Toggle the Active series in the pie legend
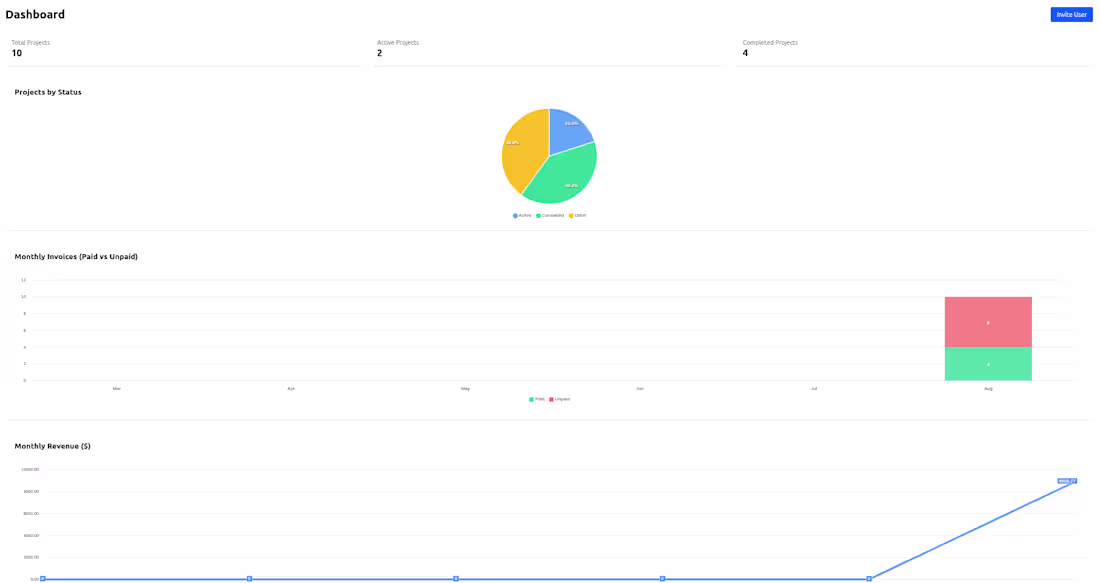This screenshot has width=1100, height=583. click(516, 215)
